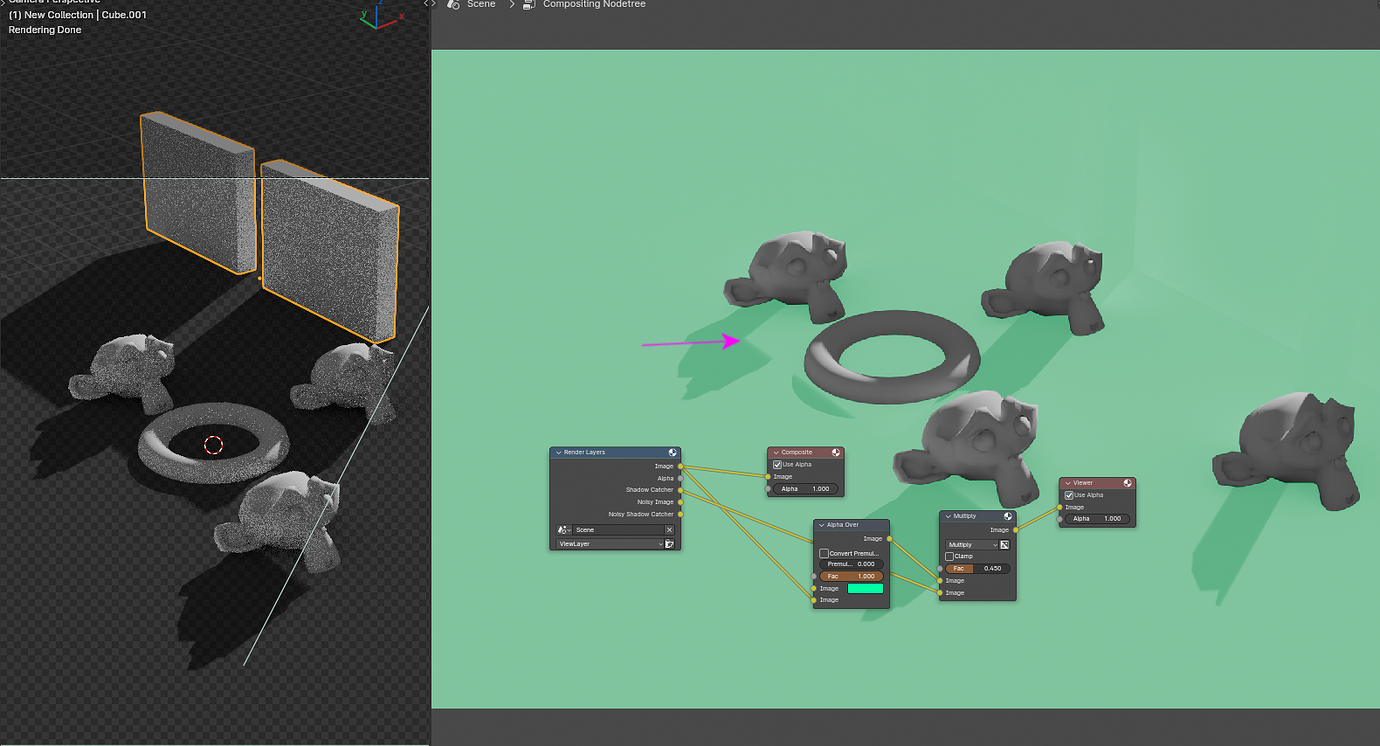
Task: Collapse the Viewer node
Action: coord(1067,483)
